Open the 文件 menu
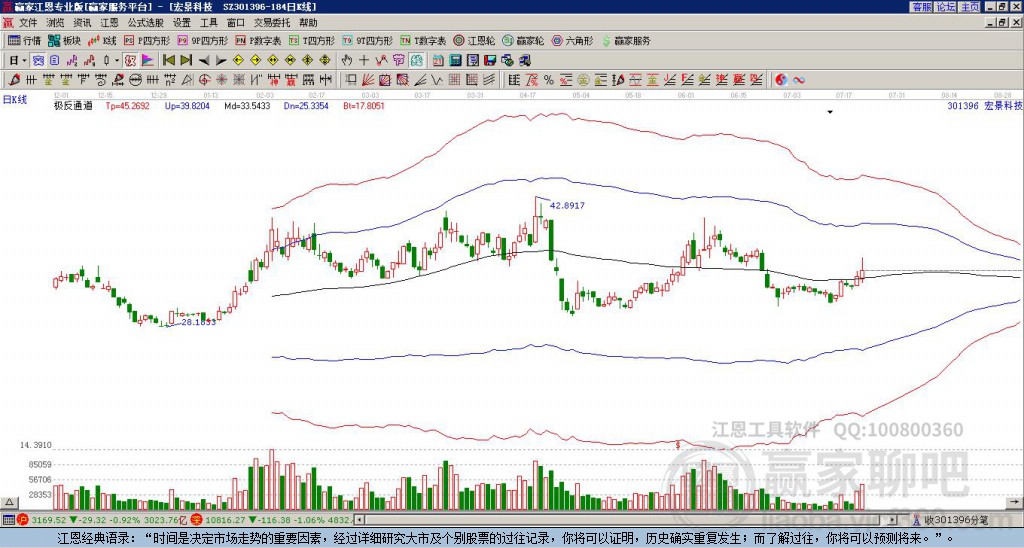1024x548 pixels. (28, 23)
